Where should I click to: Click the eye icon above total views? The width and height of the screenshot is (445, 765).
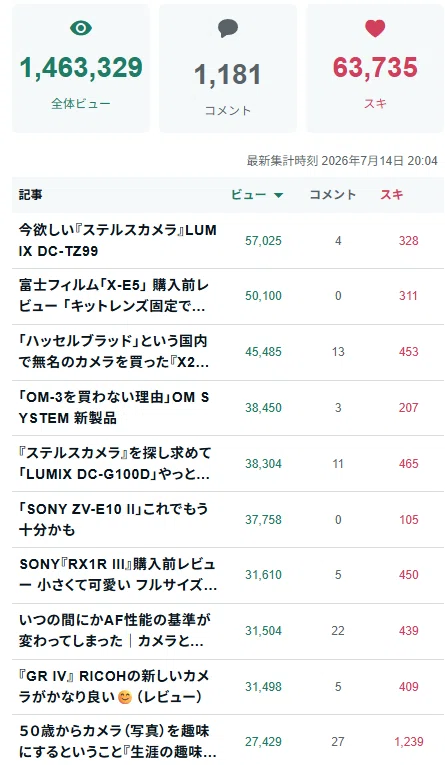coord(81,28)
